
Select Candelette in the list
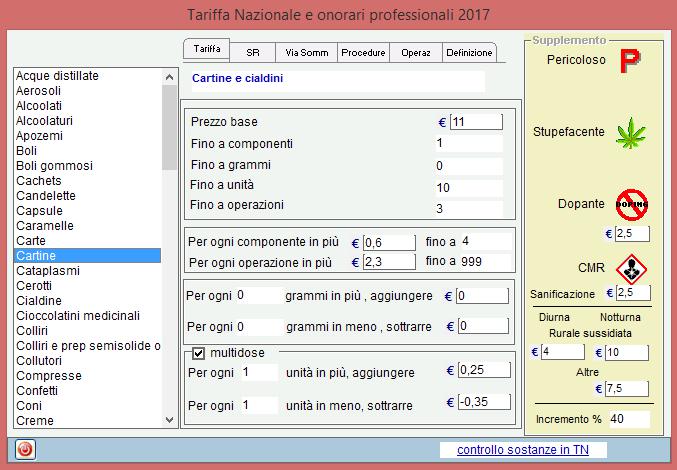click(x=88, y=196)
